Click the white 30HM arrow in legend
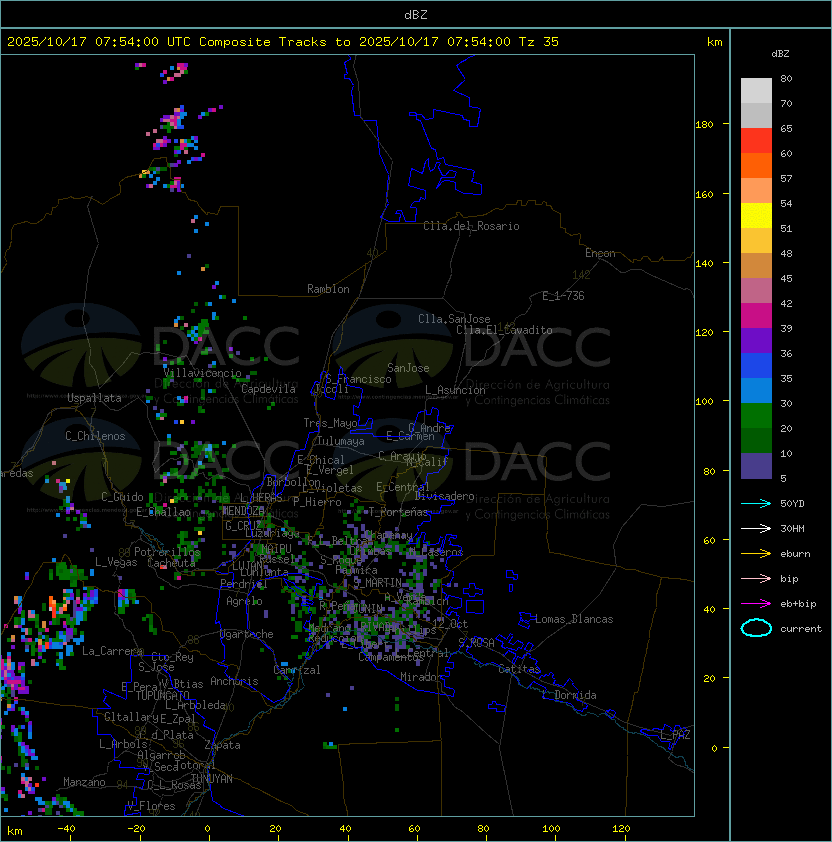The width and height of the screenshot is (832, 842). point(756,529)
